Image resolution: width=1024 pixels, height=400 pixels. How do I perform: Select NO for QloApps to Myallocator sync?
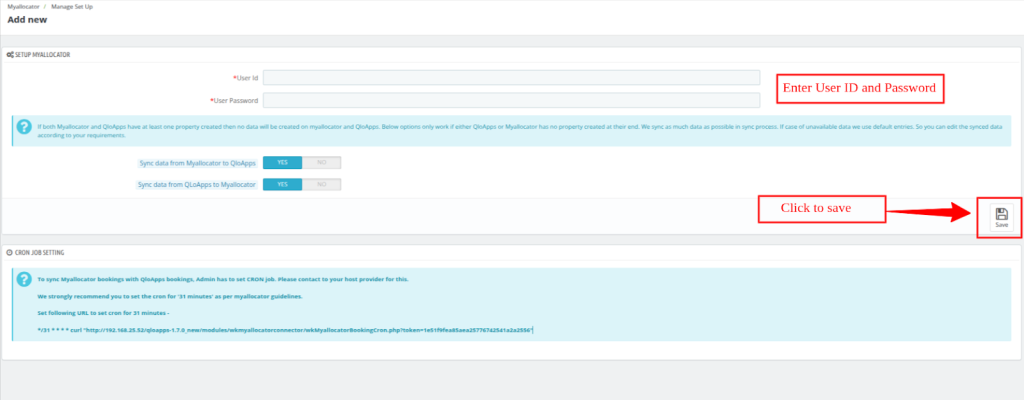321,184
